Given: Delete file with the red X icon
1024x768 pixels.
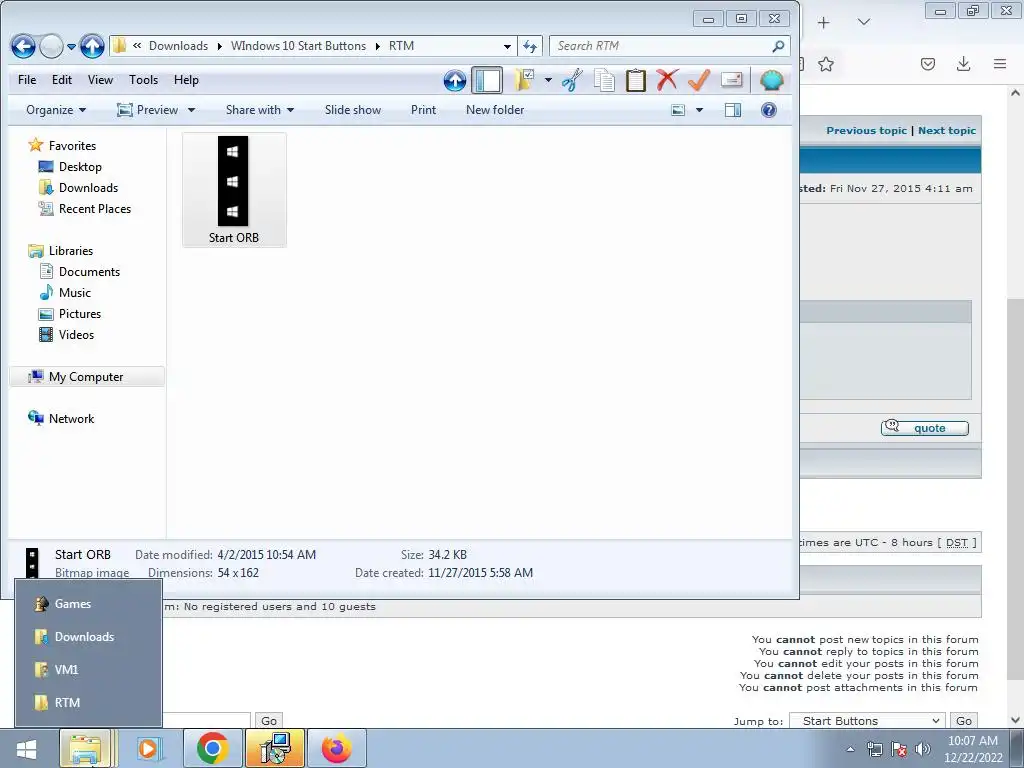Looking at the screenshot, I should click(667, 80).
